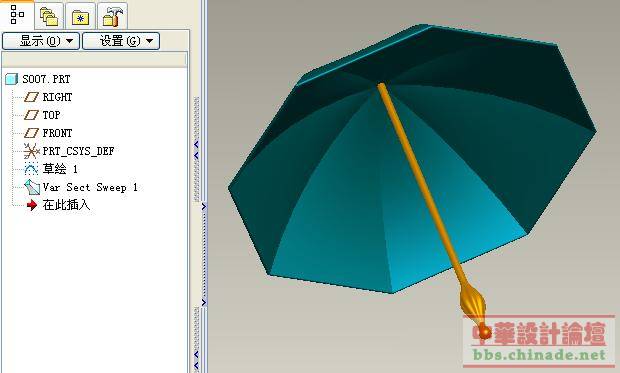Click the sketch icon beside 草绘 1
The height and width of the screenshot is (373, 620).
tap(31, 169)
